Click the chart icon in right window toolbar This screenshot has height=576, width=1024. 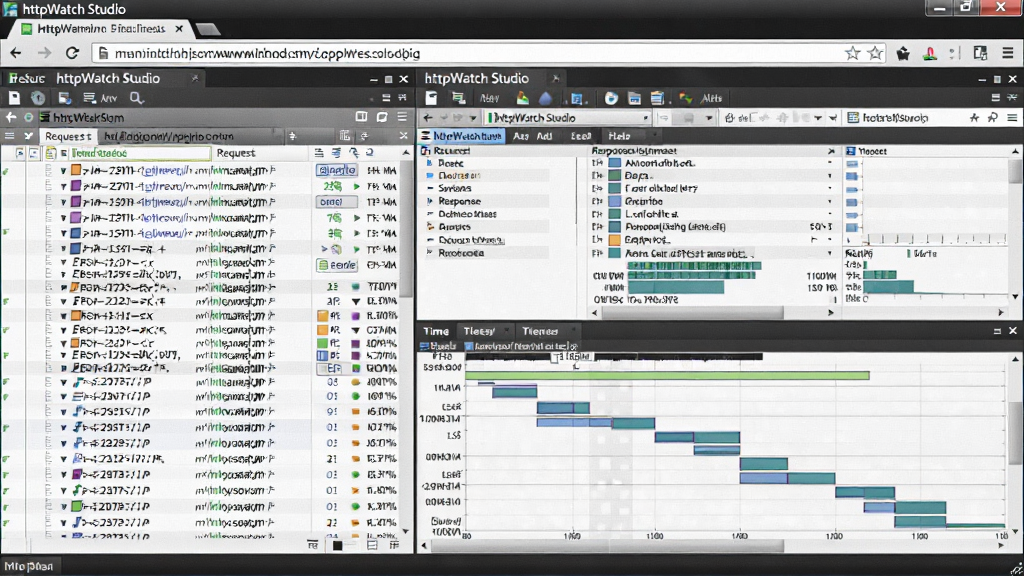tap(522, 98)
